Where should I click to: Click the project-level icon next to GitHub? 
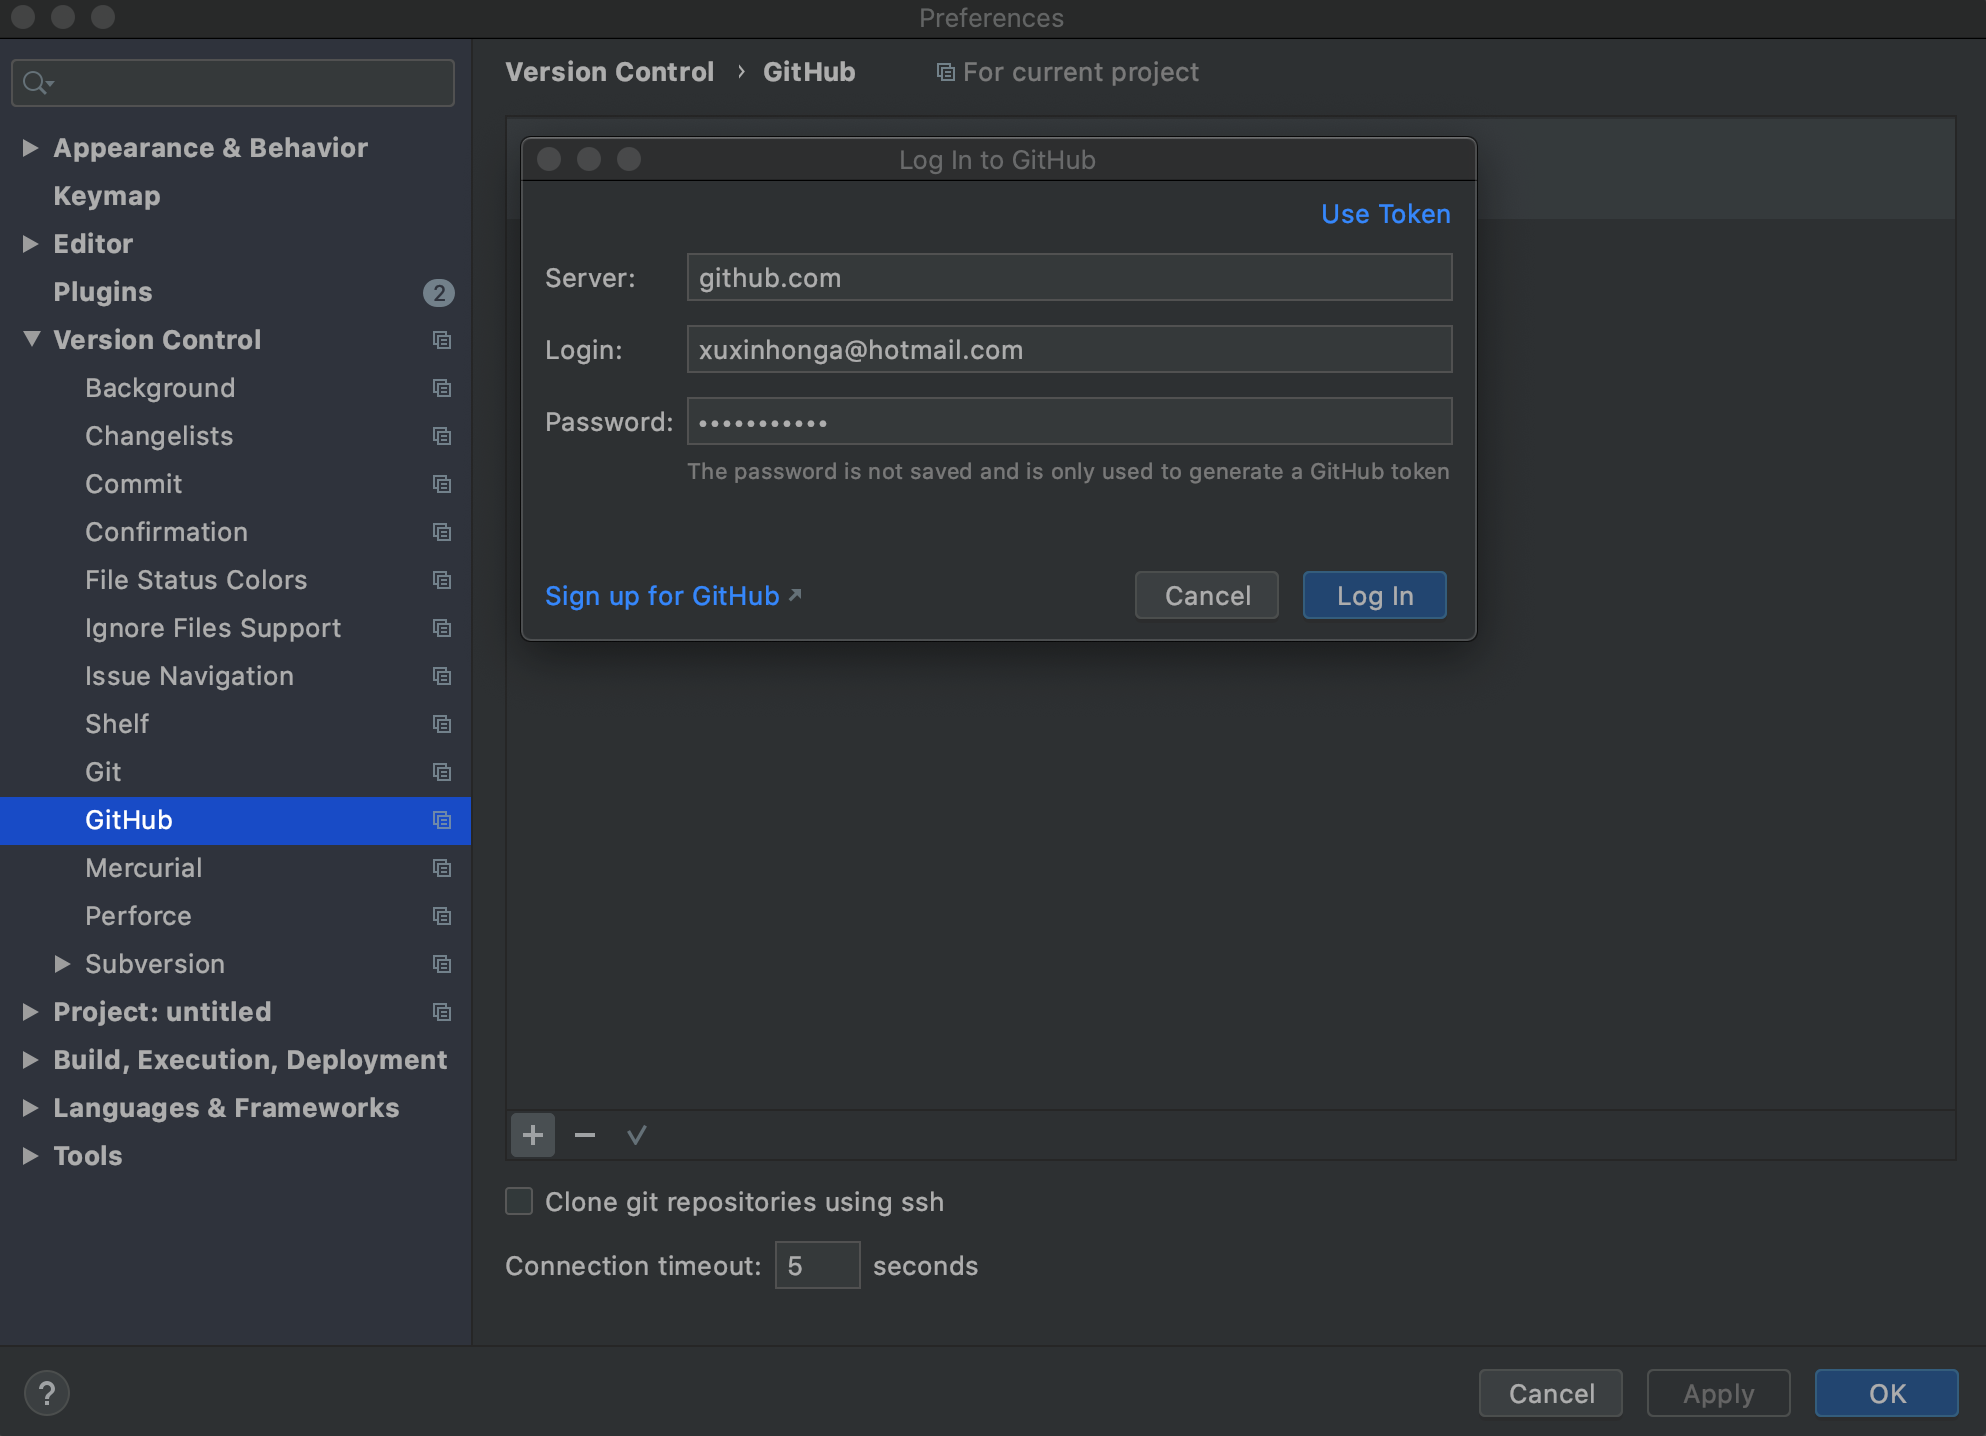pyautogui.click(x=442, y=820)
